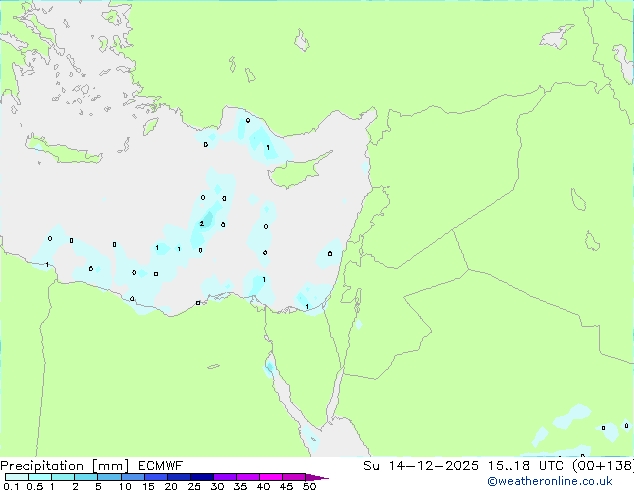The width and height of the screenshot is (634, 490).
Task: Click the '(00+138)' forecast offset text
Action: pyautogui.click(x=602, y=466)
